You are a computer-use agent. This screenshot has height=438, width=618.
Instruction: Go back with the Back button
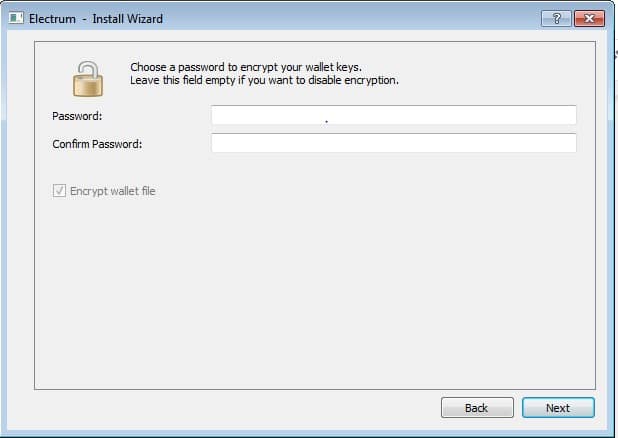[x=477, y=408]
